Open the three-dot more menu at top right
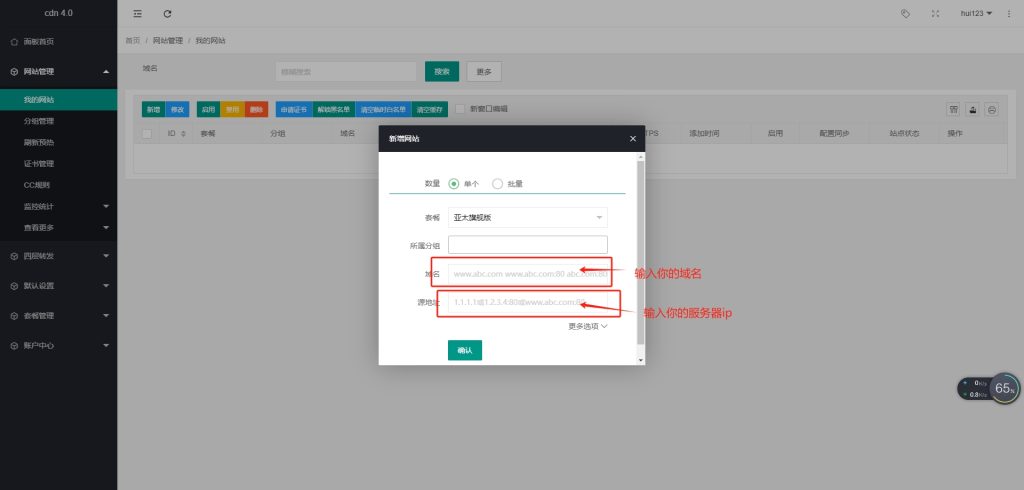Screen dimensions: 1024x490 [x=1009, y=13]
